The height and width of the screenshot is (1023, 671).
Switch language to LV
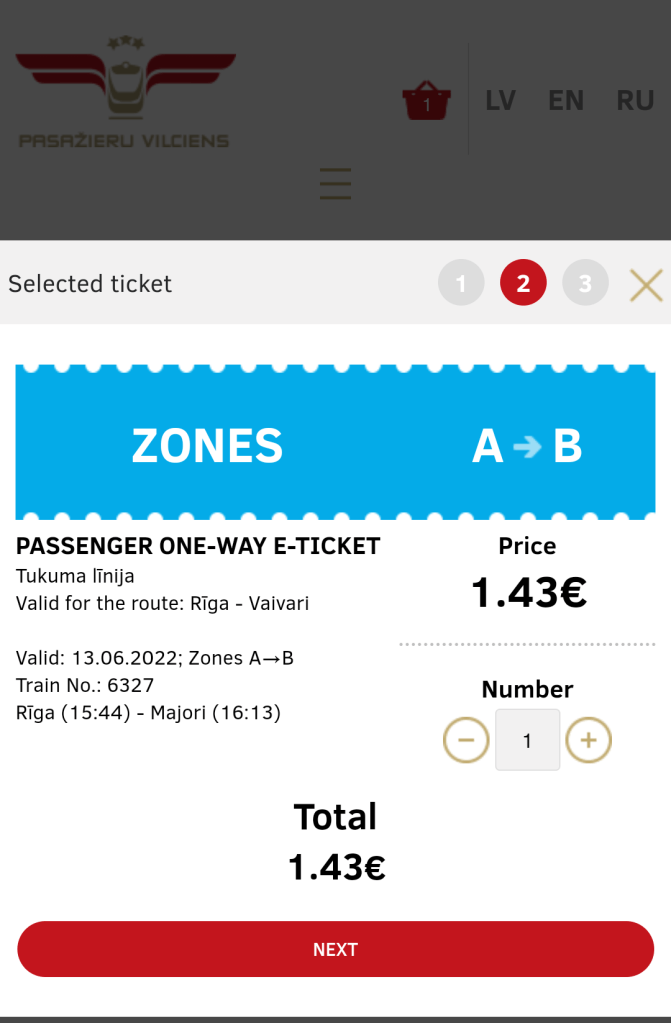click(500, 100)
